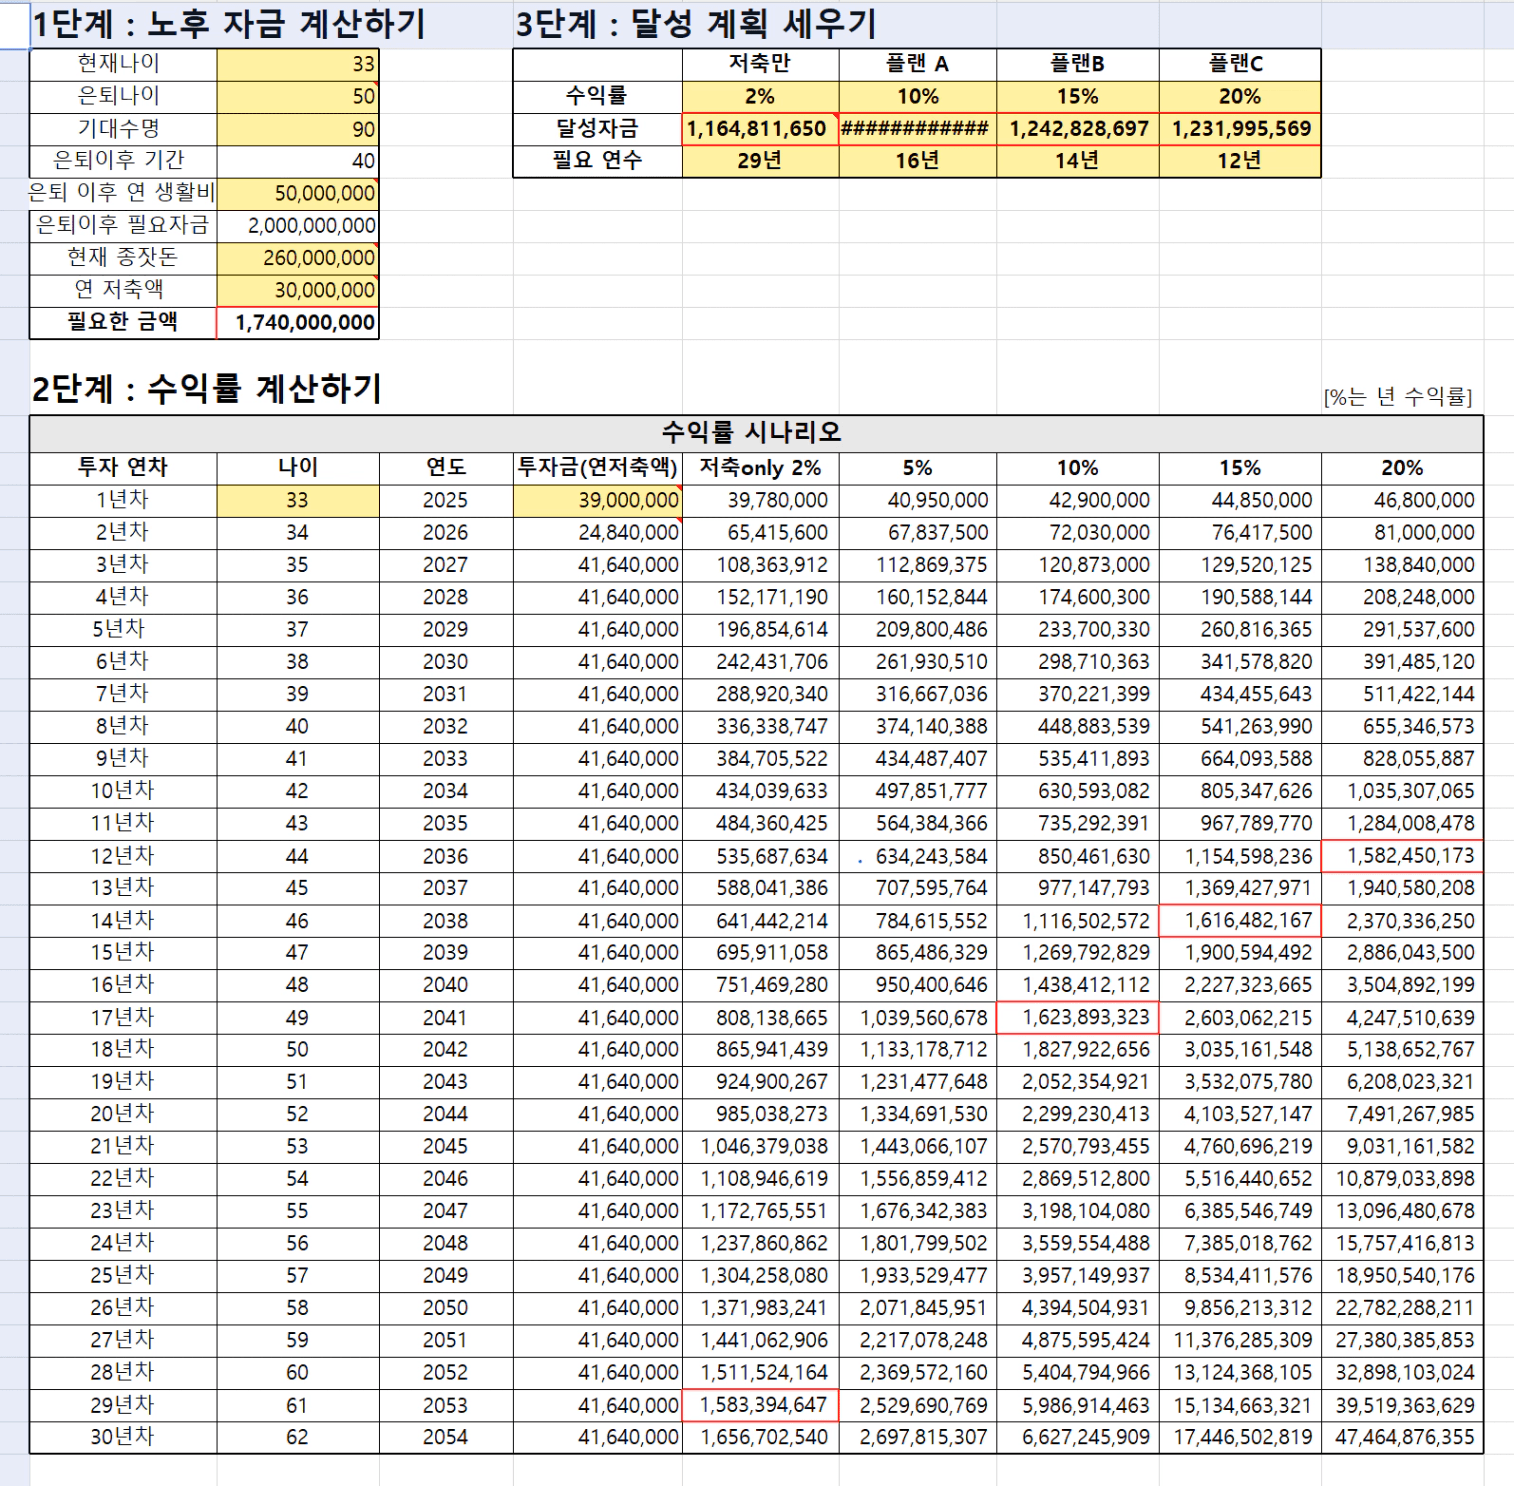Click the [%는 년 수익률] note
1514x1486 pixels.
tap(1397, 397)
